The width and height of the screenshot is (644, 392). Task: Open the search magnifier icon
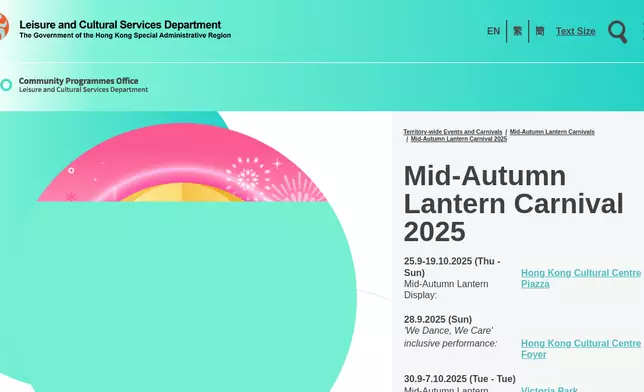pos(617,32)
